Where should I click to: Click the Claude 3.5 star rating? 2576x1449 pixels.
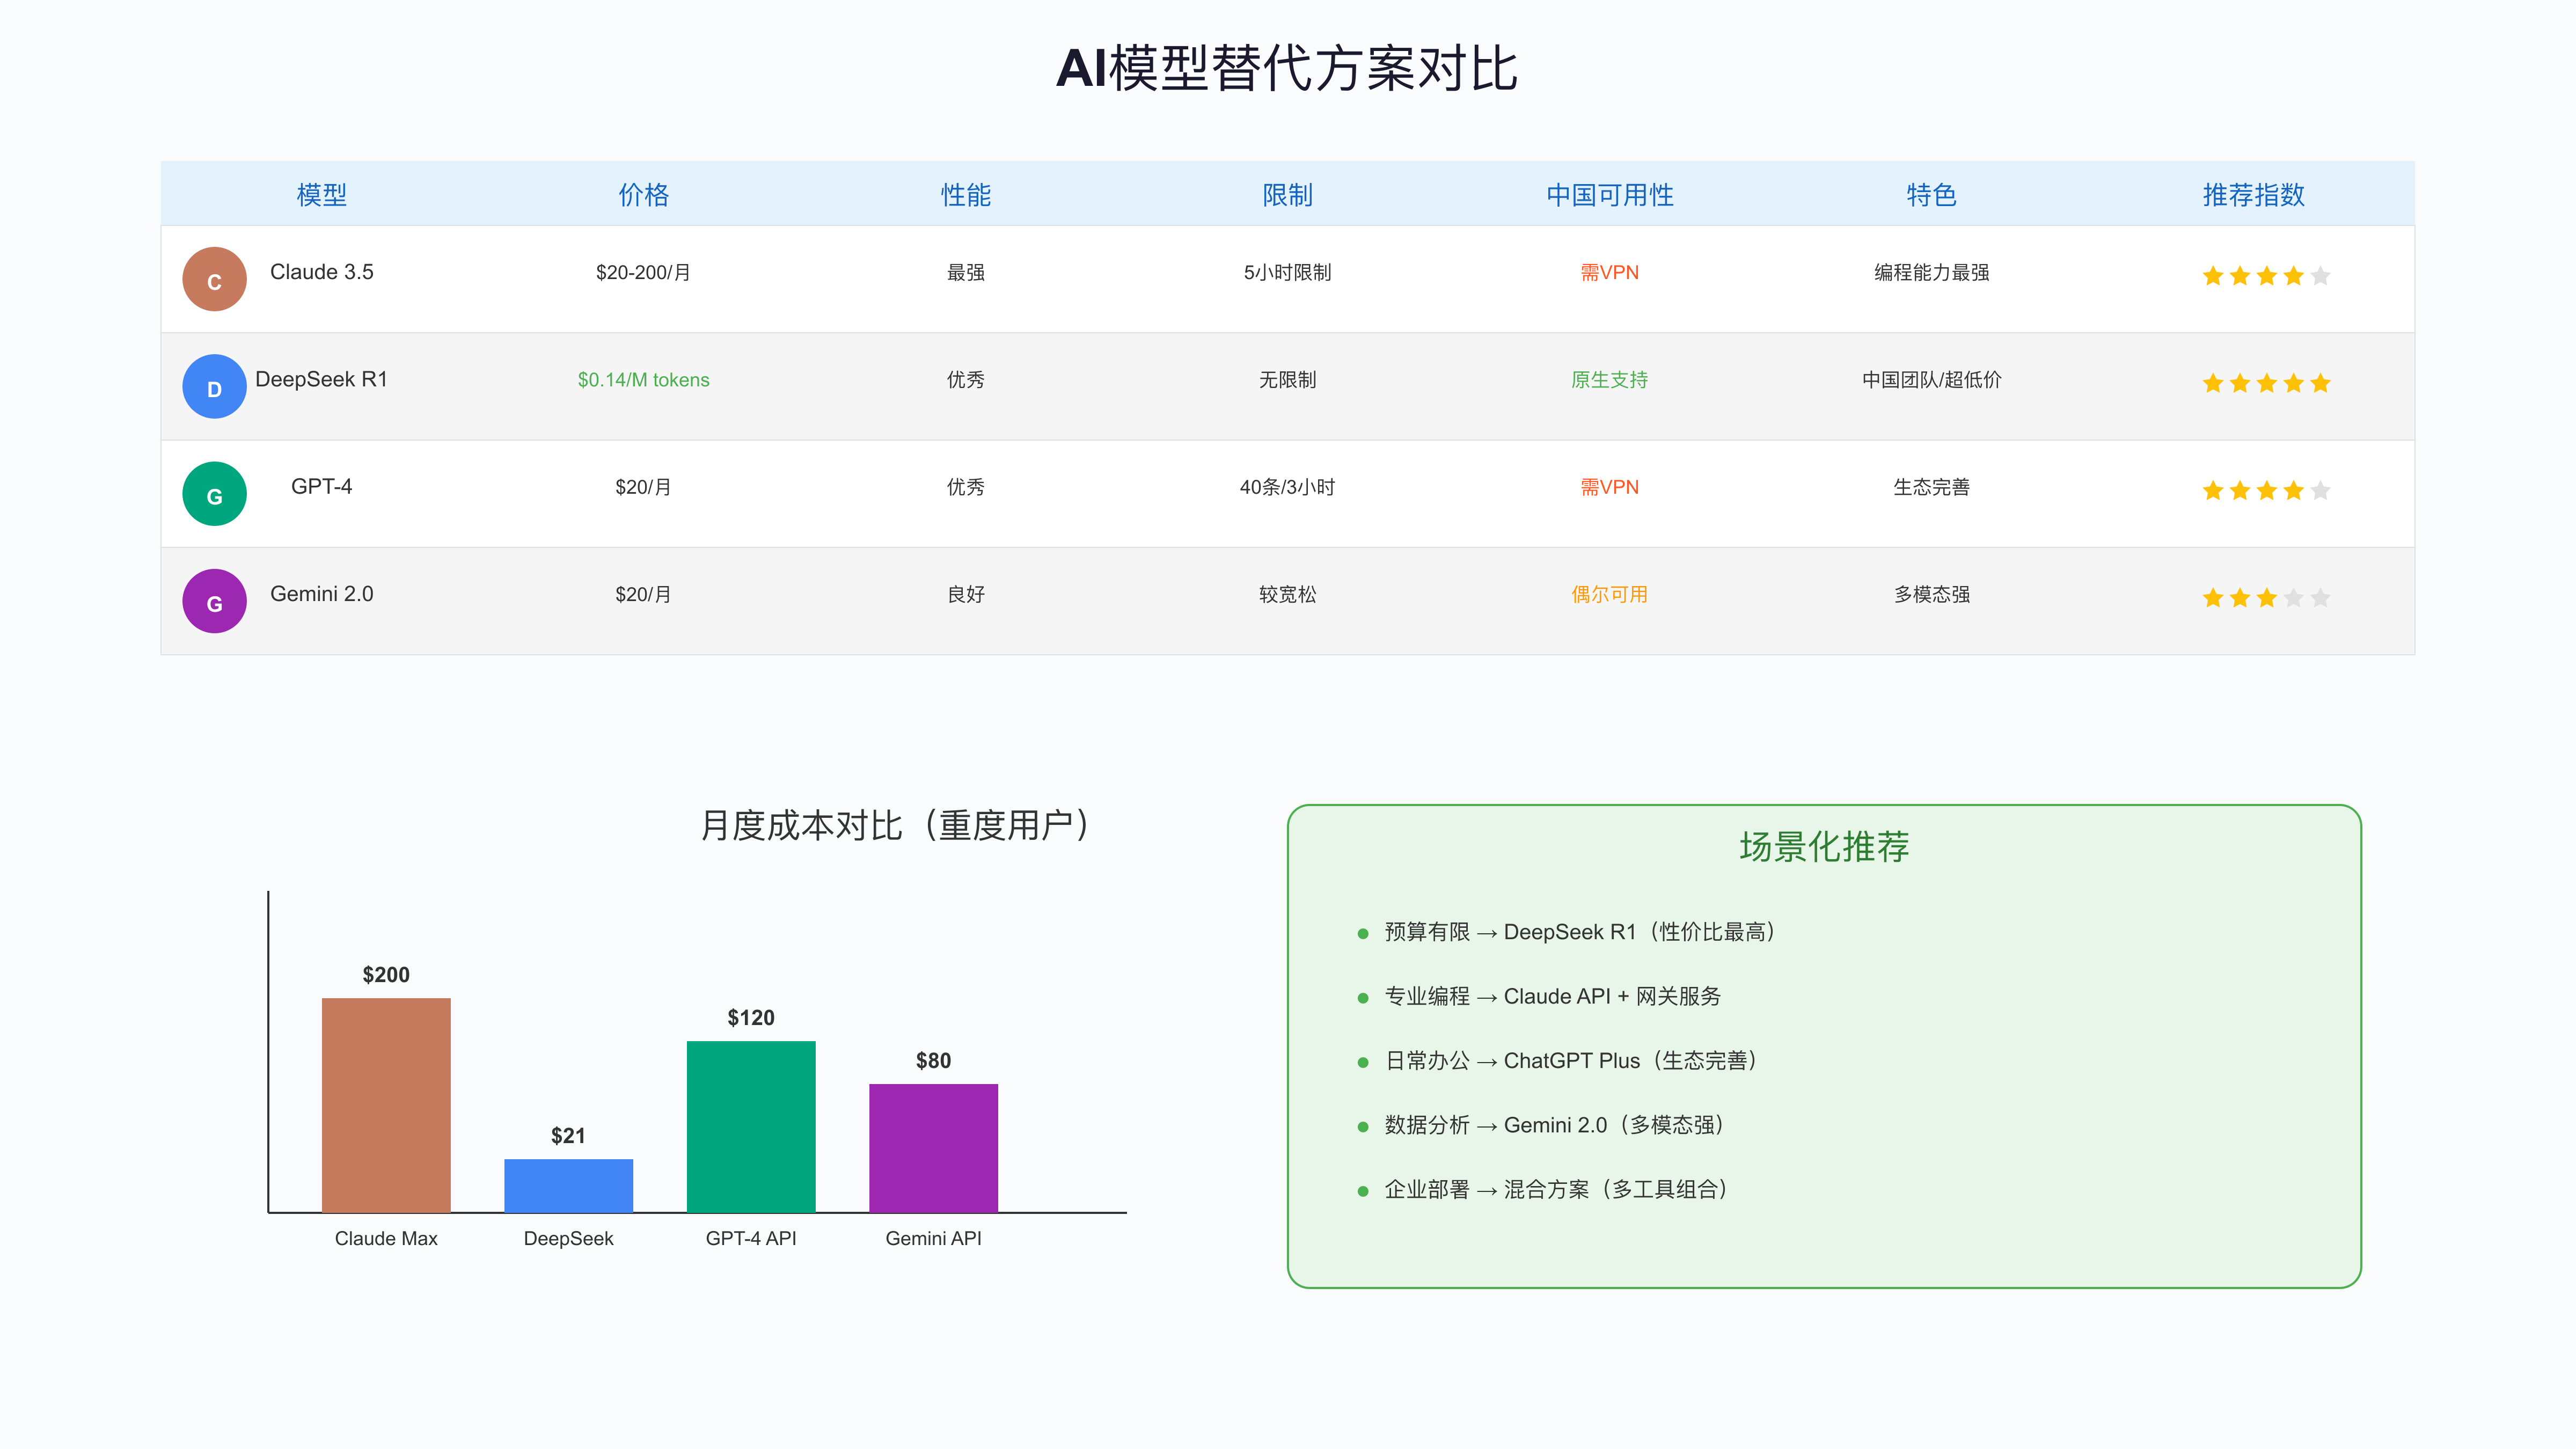pos(2266,276)
